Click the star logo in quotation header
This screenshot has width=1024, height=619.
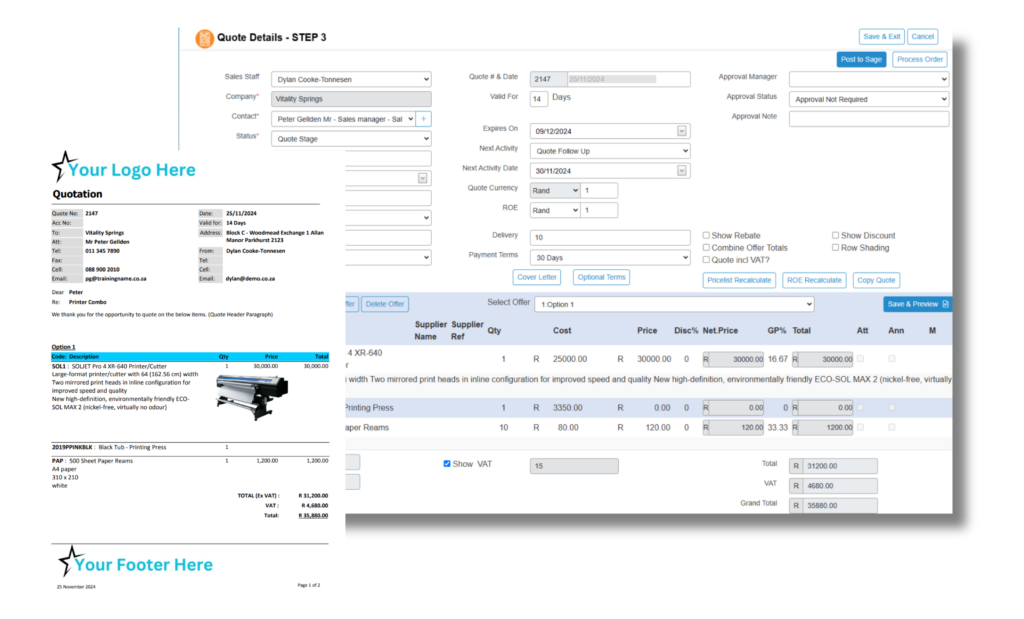coord(63,166)
